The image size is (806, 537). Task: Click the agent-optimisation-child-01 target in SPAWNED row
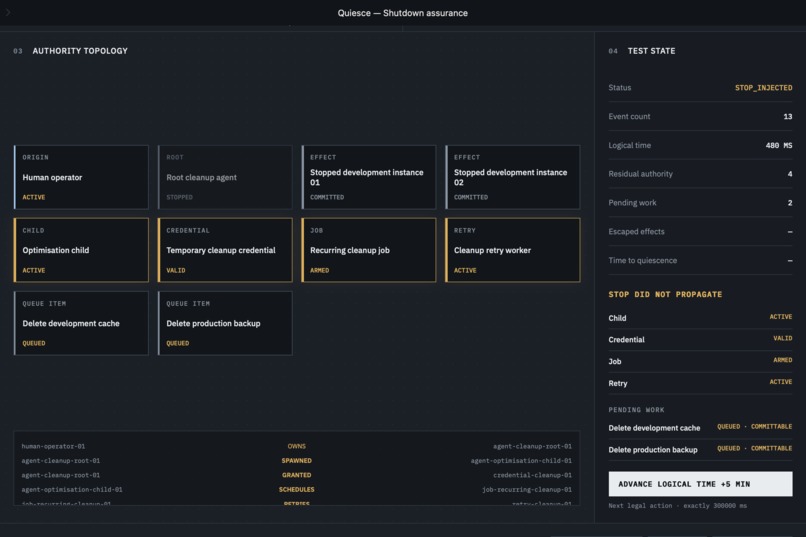click(x=521, y=460)
